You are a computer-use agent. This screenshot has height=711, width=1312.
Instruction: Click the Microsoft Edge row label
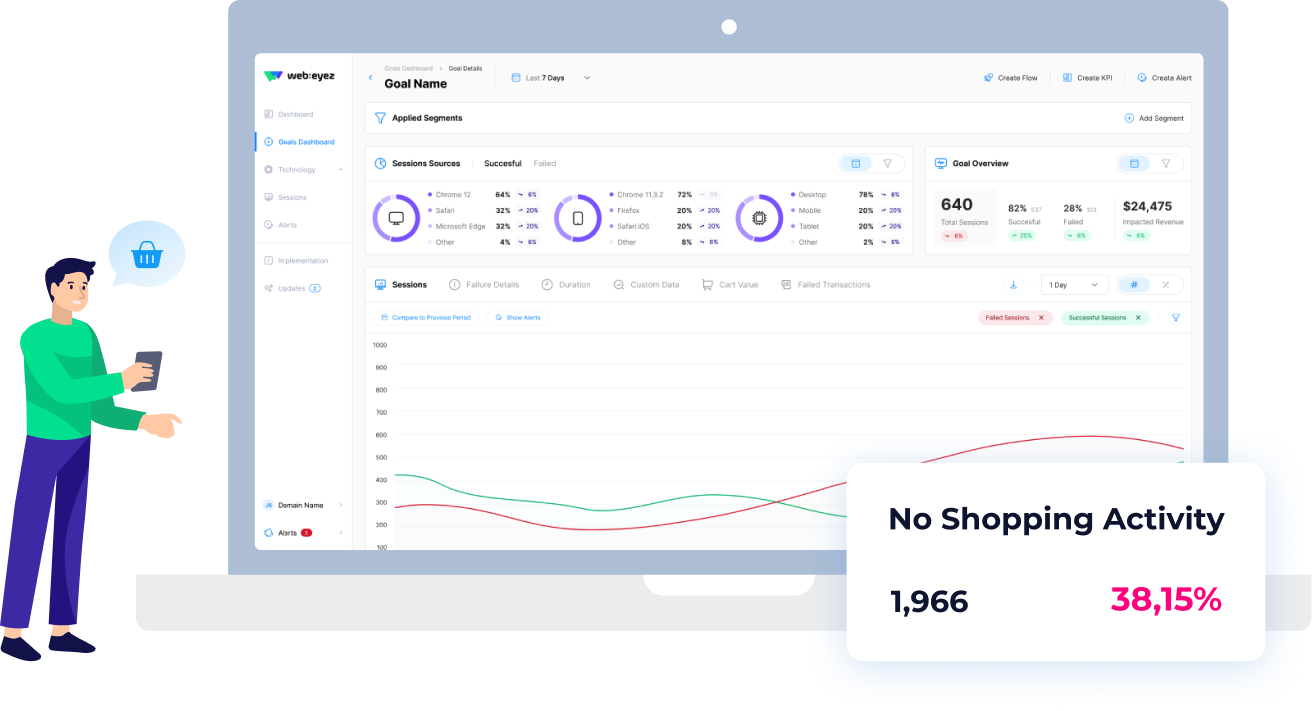(x=460, y=226)
